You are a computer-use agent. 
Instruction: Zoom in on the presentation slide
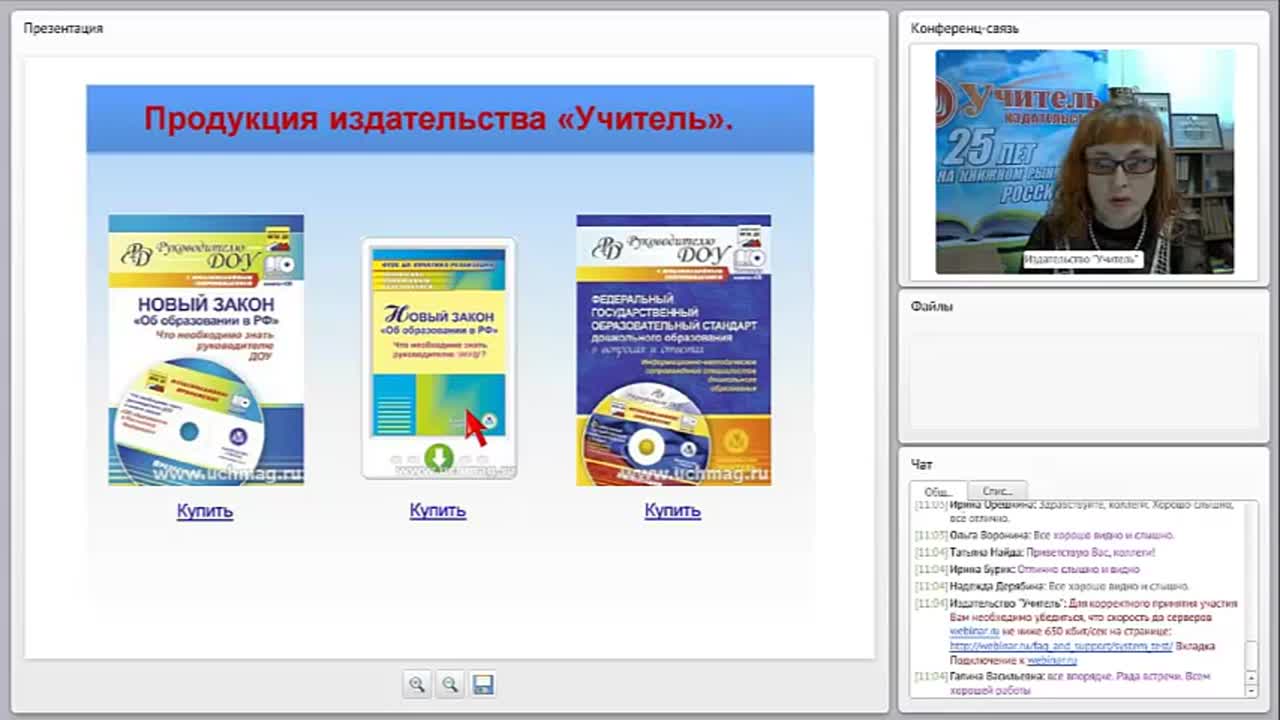pos(417,684)
